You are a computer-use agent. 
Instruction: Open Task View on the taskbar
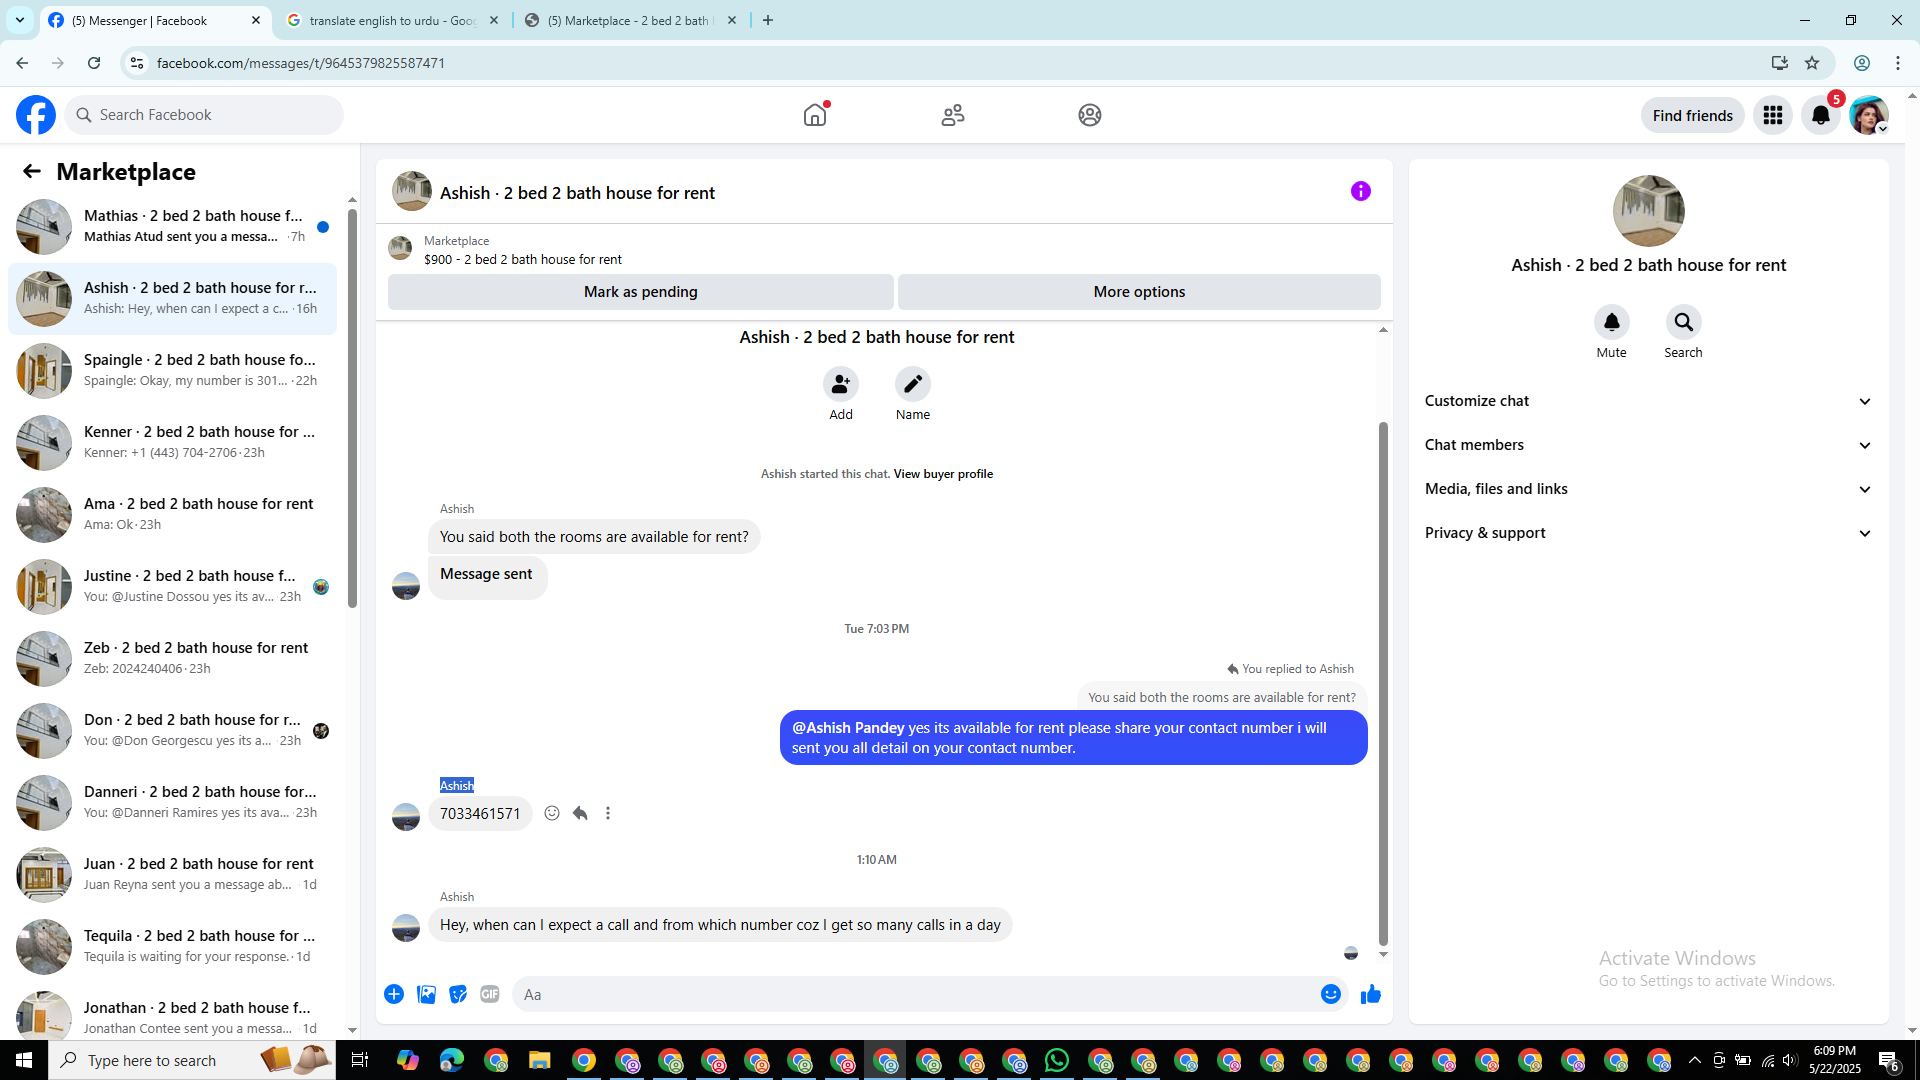point(360,1060)
